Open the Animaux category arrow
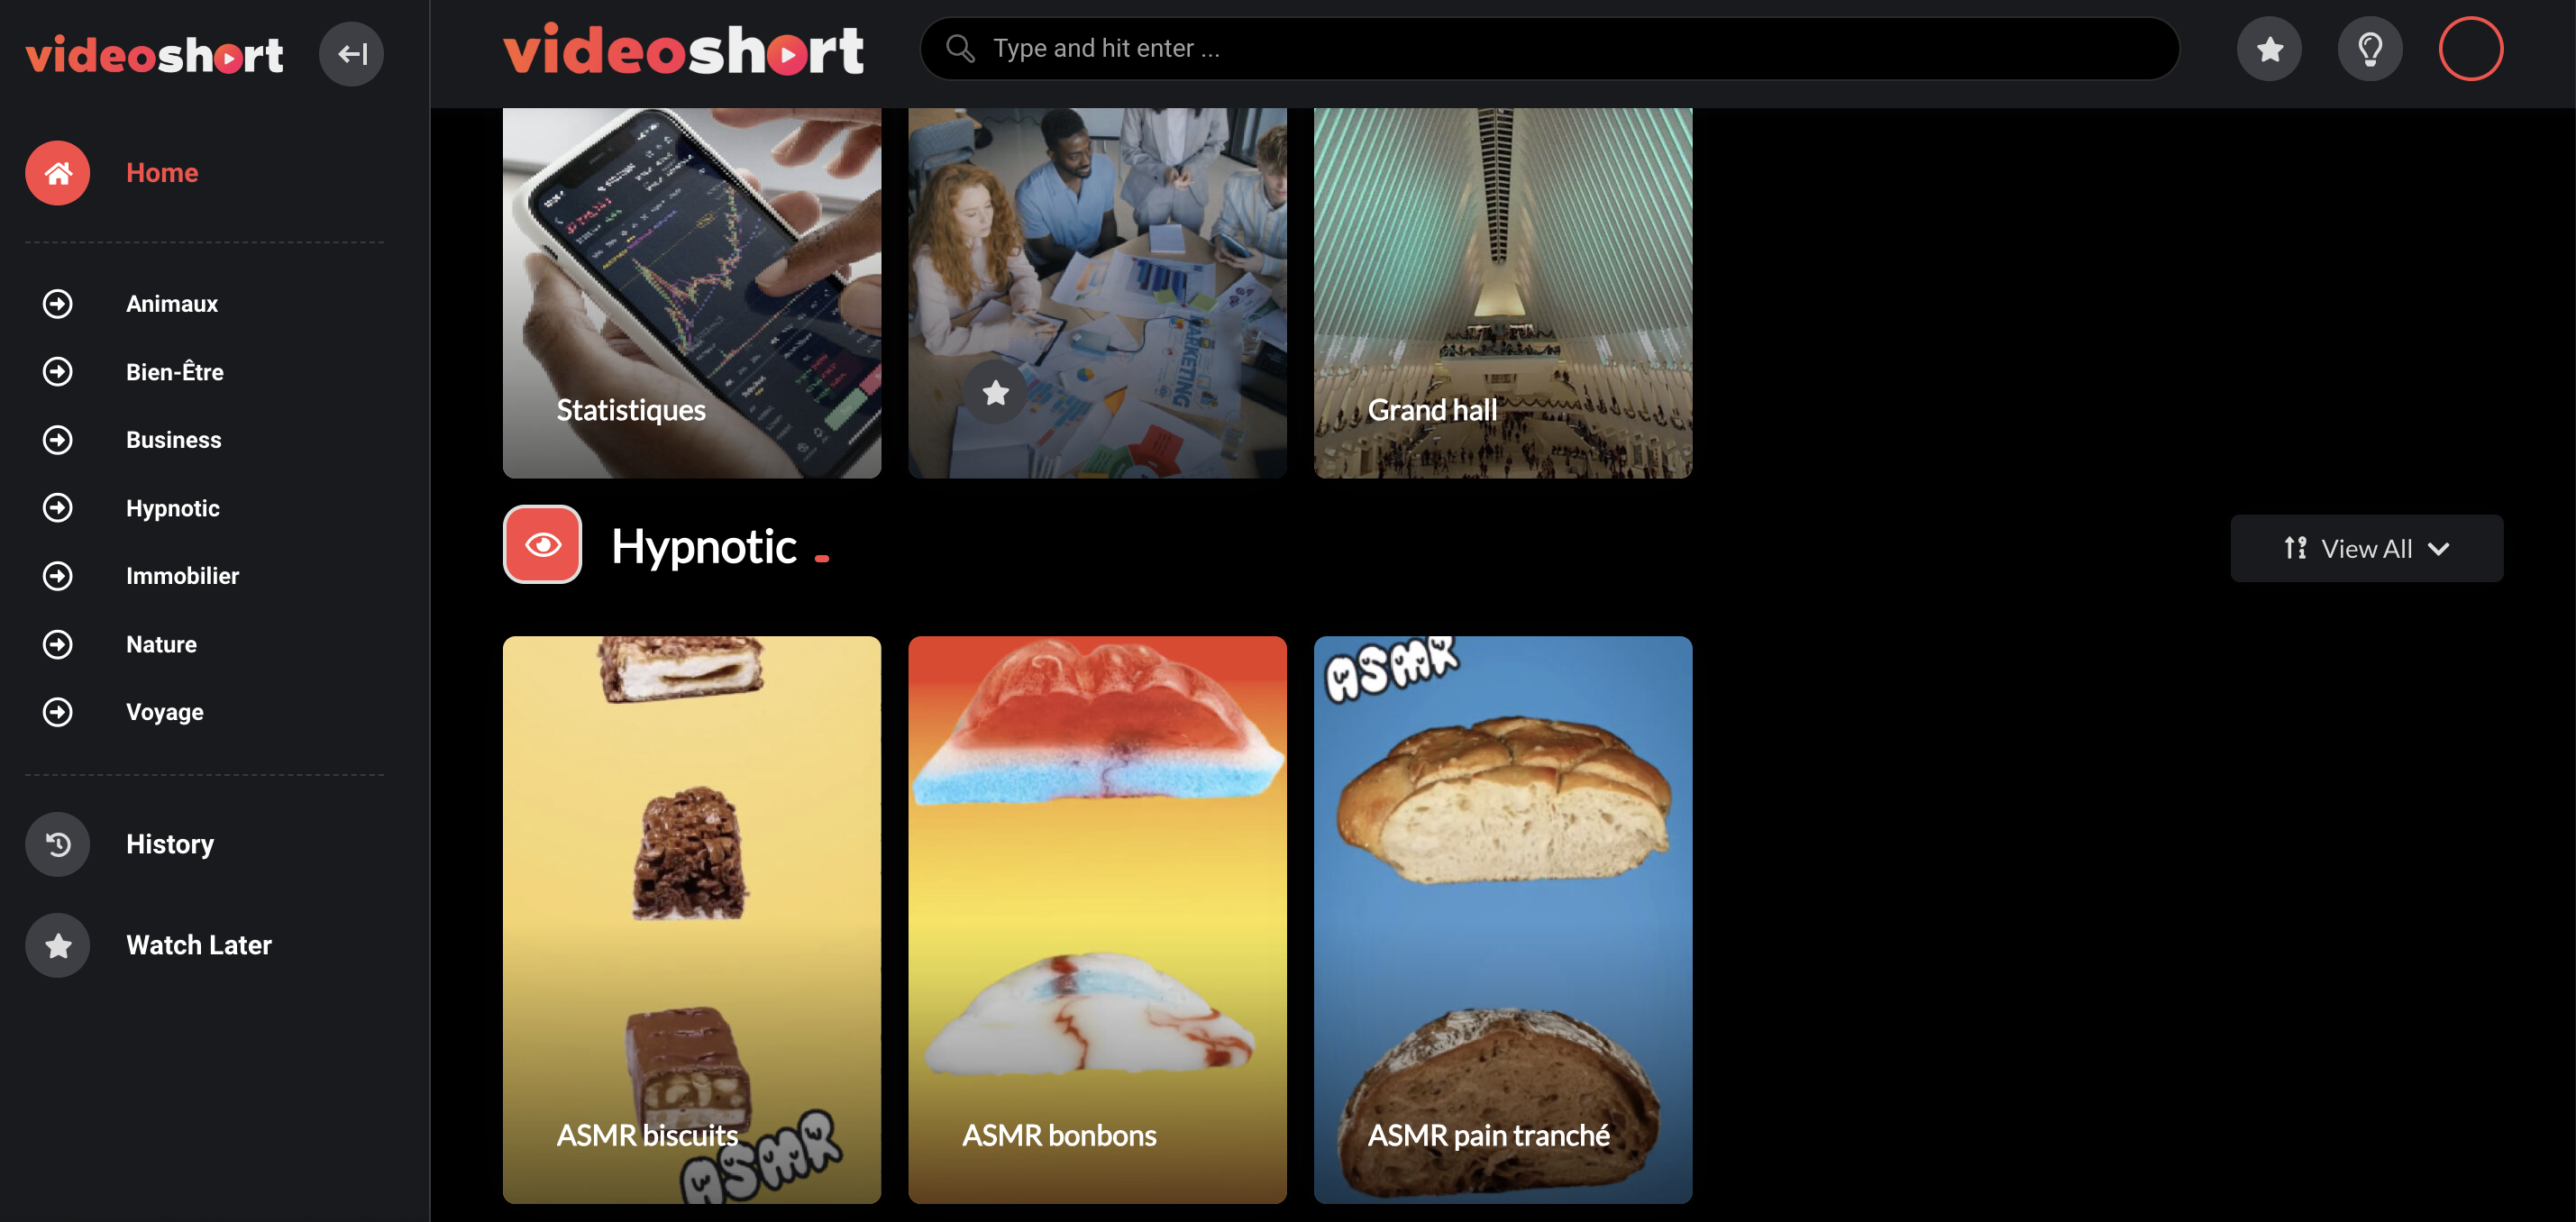The height and width of the screenshot is (1222, 2576). (x=58, y=304)
